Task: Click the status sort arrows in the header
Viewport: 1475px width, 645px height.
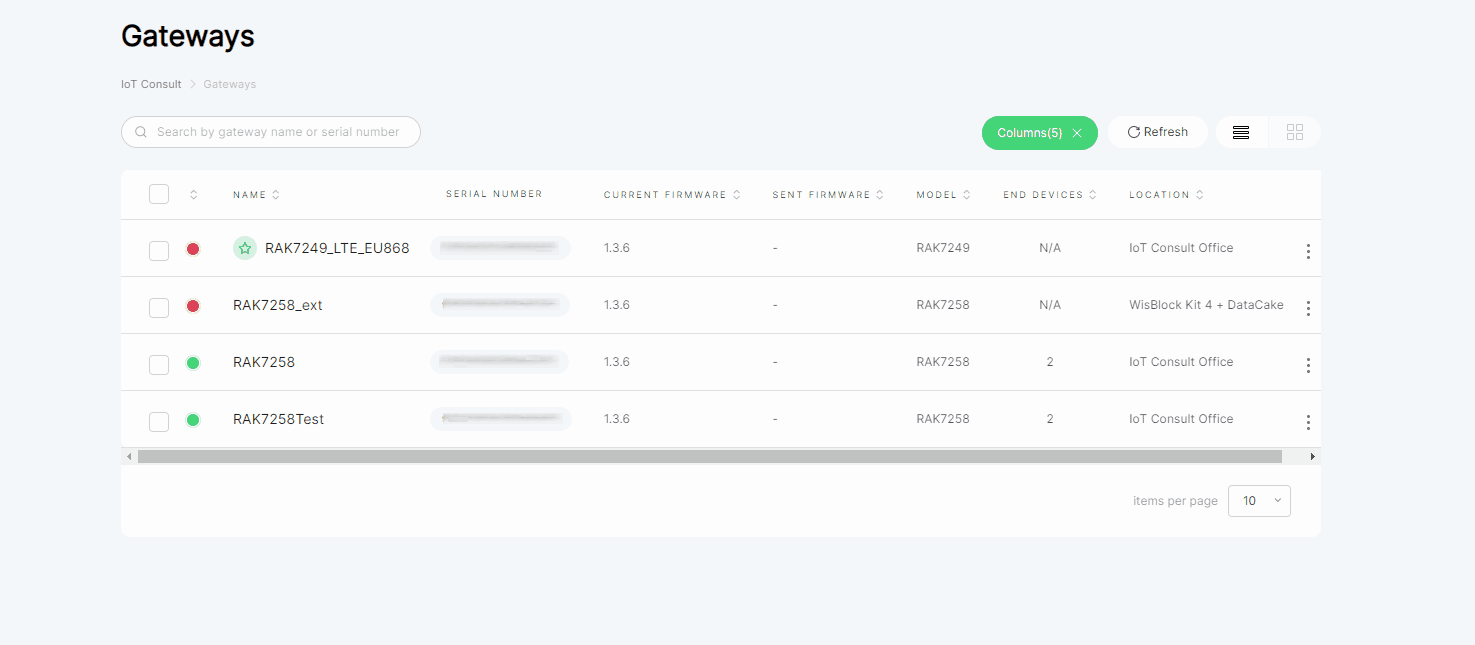Action: pos(193,195)
